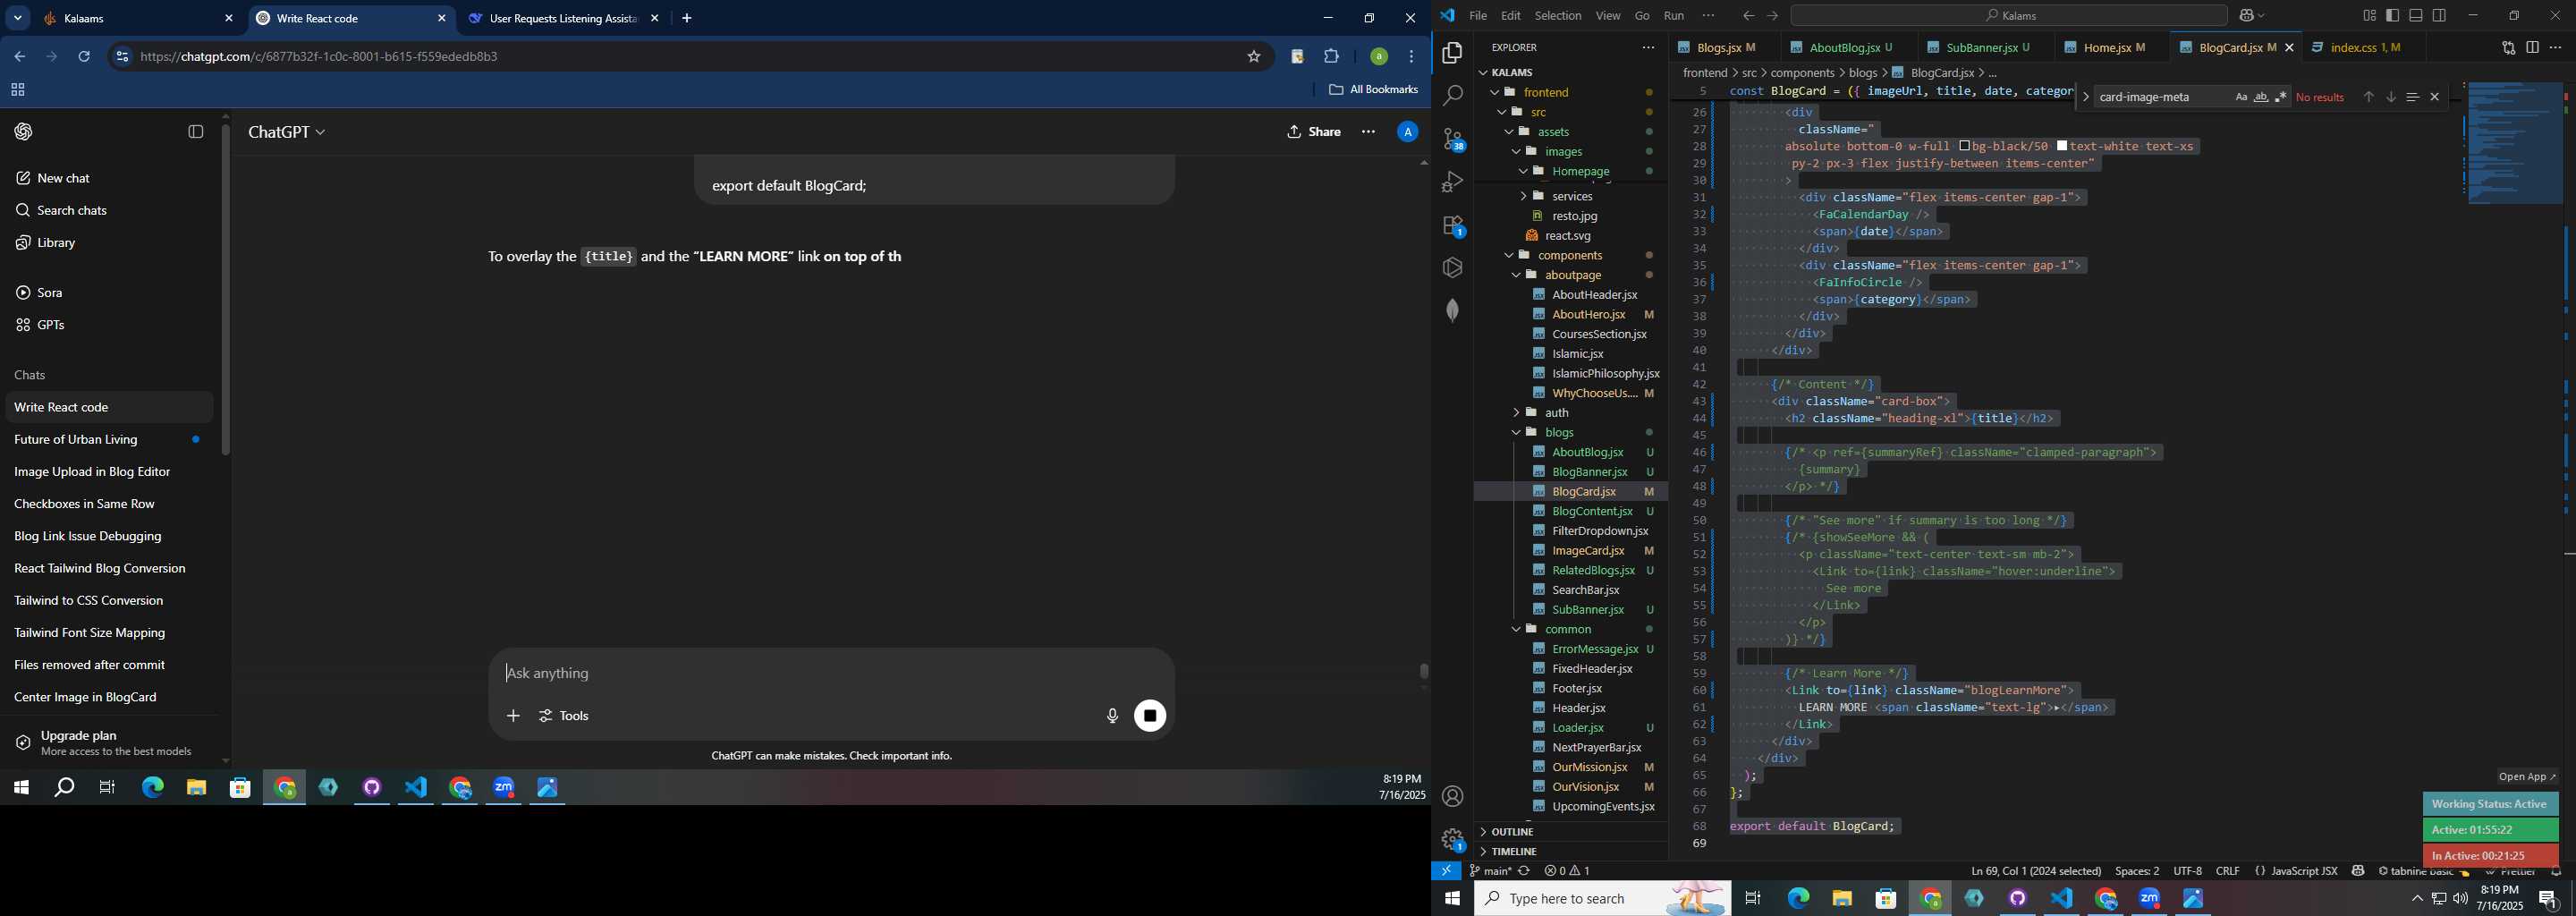Stop ChatGPT response generation
The width and height of the screenshot is (2576, 916).
click(1150, 716)
